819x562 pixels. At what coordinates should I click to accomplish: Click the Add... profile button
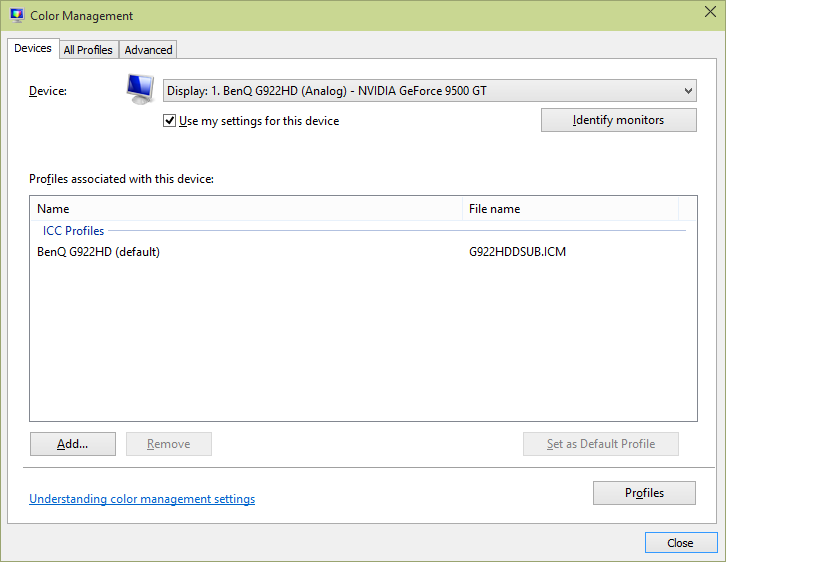(72, 444)
